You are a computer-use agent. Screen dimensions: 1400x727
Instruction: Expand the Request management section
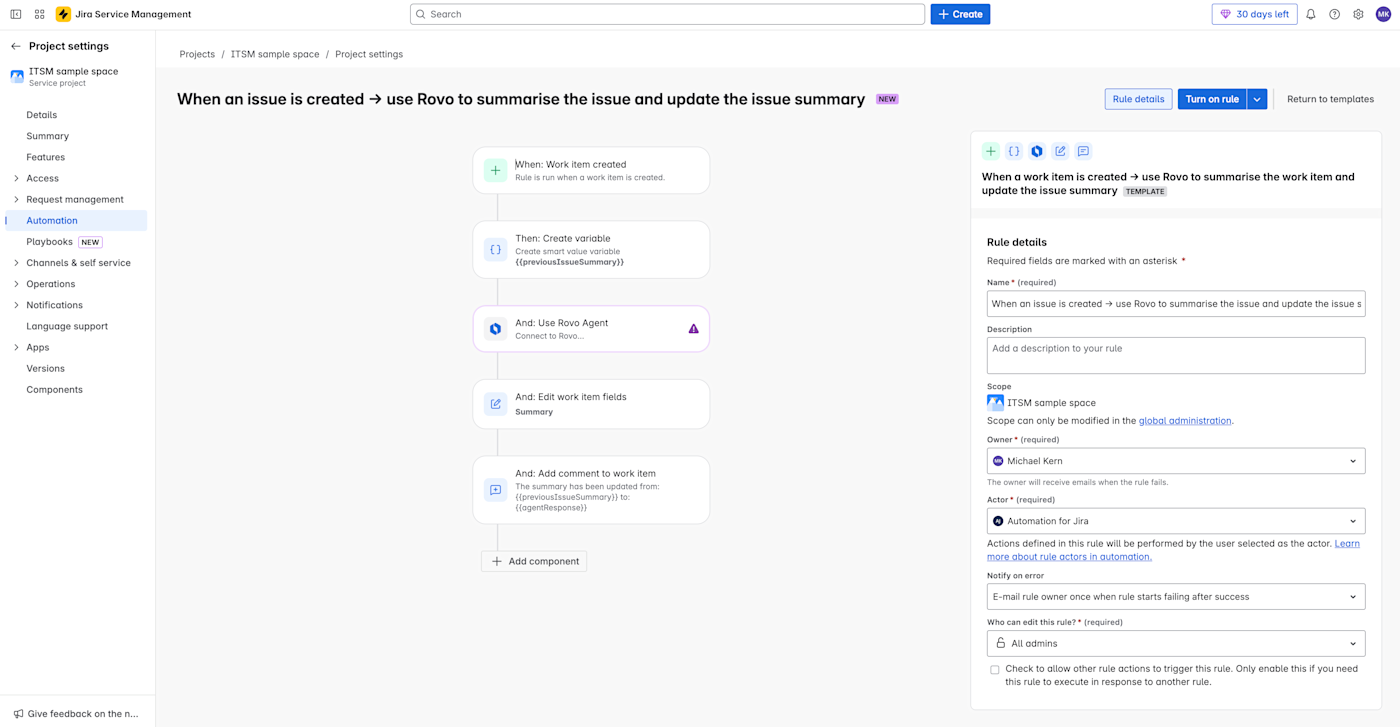[x=16, y=199]
